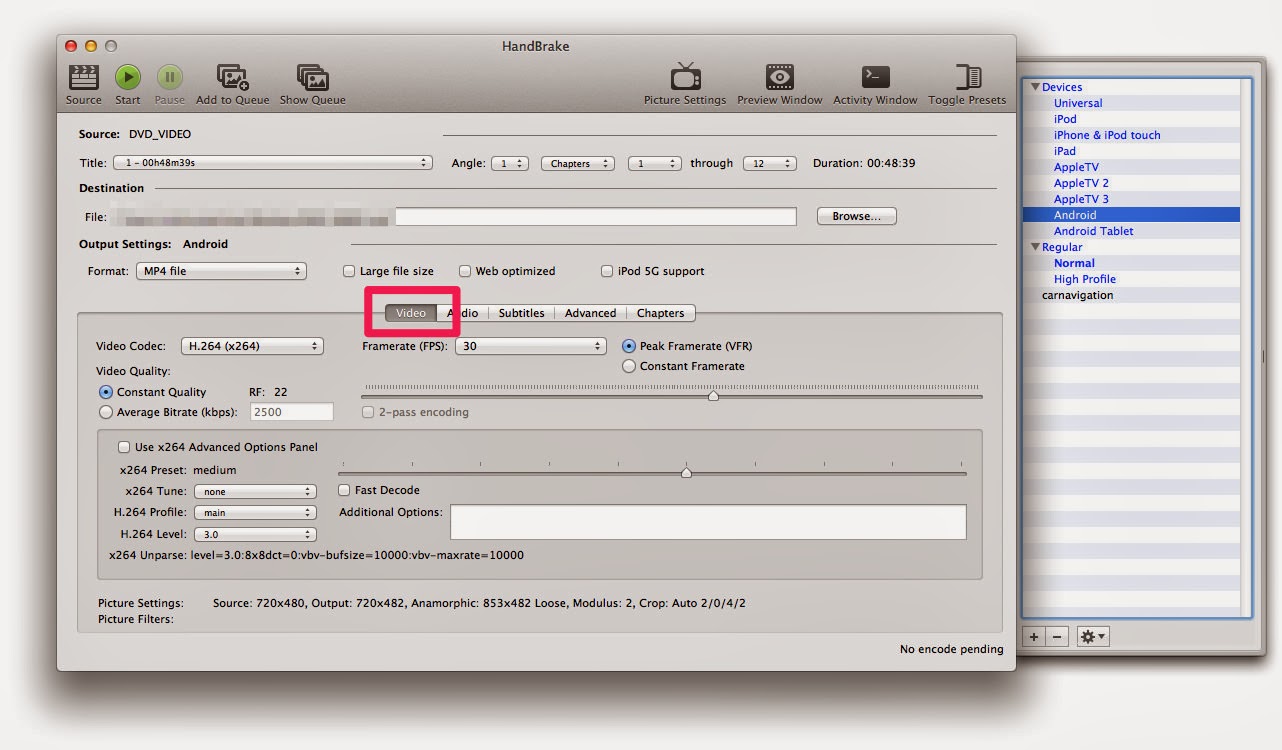
Task: Switch to the Subtitles tab
Action: tap(521, 313)
